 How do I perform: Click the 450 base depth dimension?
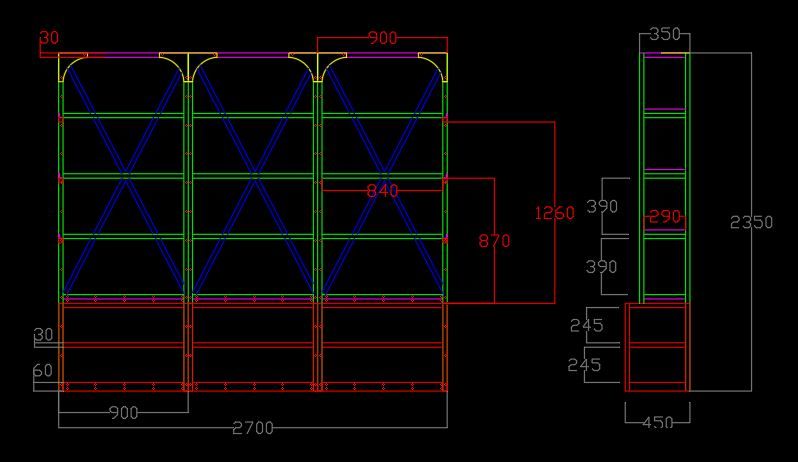[x=658, y=422]
